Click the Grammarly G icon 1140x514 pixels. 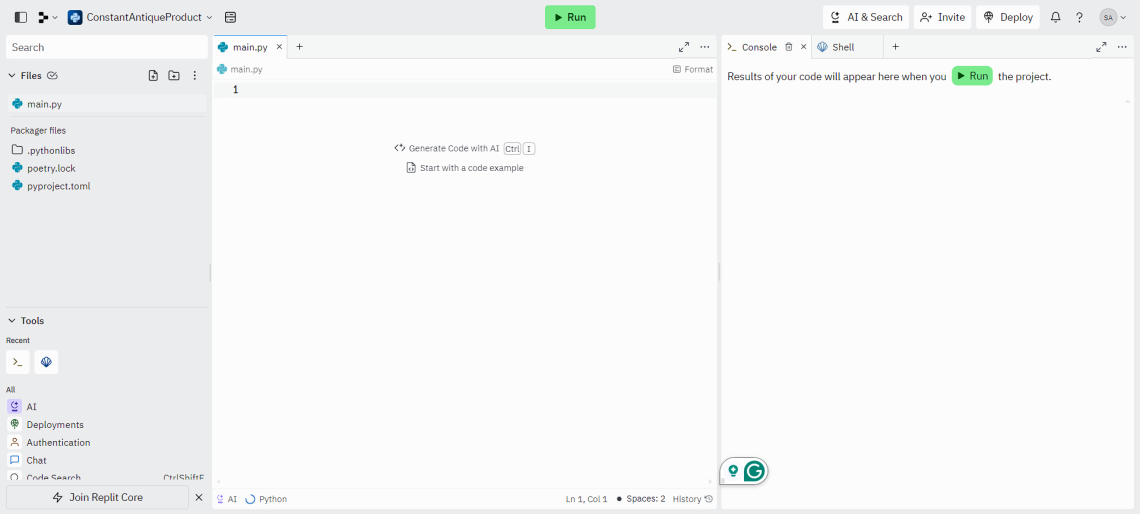pyautogui.click(x=754, y=471)
